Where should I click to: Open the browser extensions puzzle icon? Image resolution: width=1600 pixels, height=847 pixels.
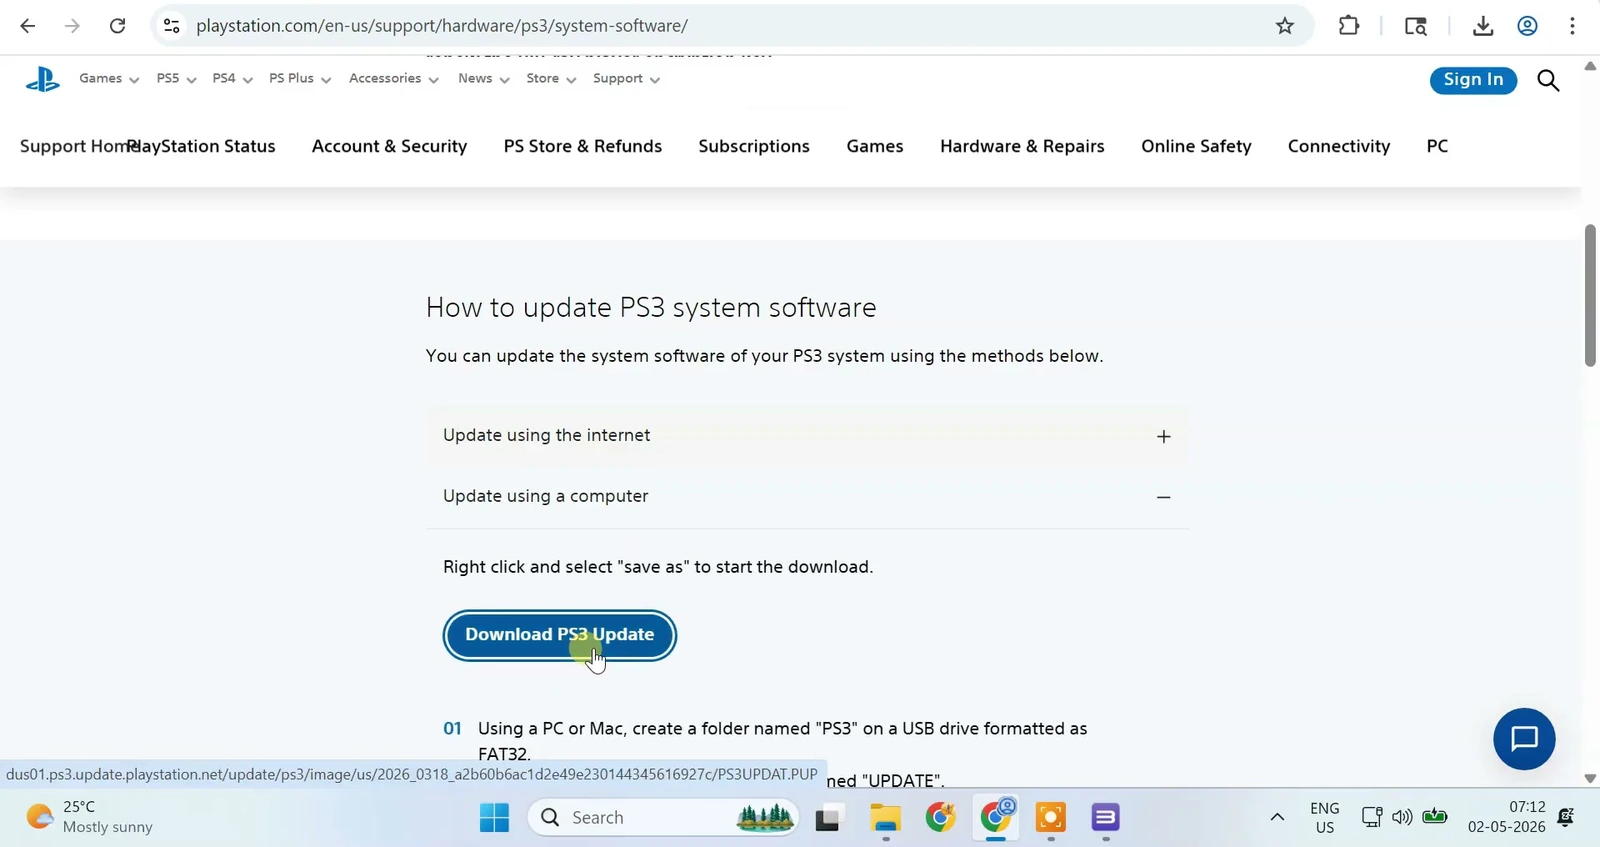(1349, 26)
